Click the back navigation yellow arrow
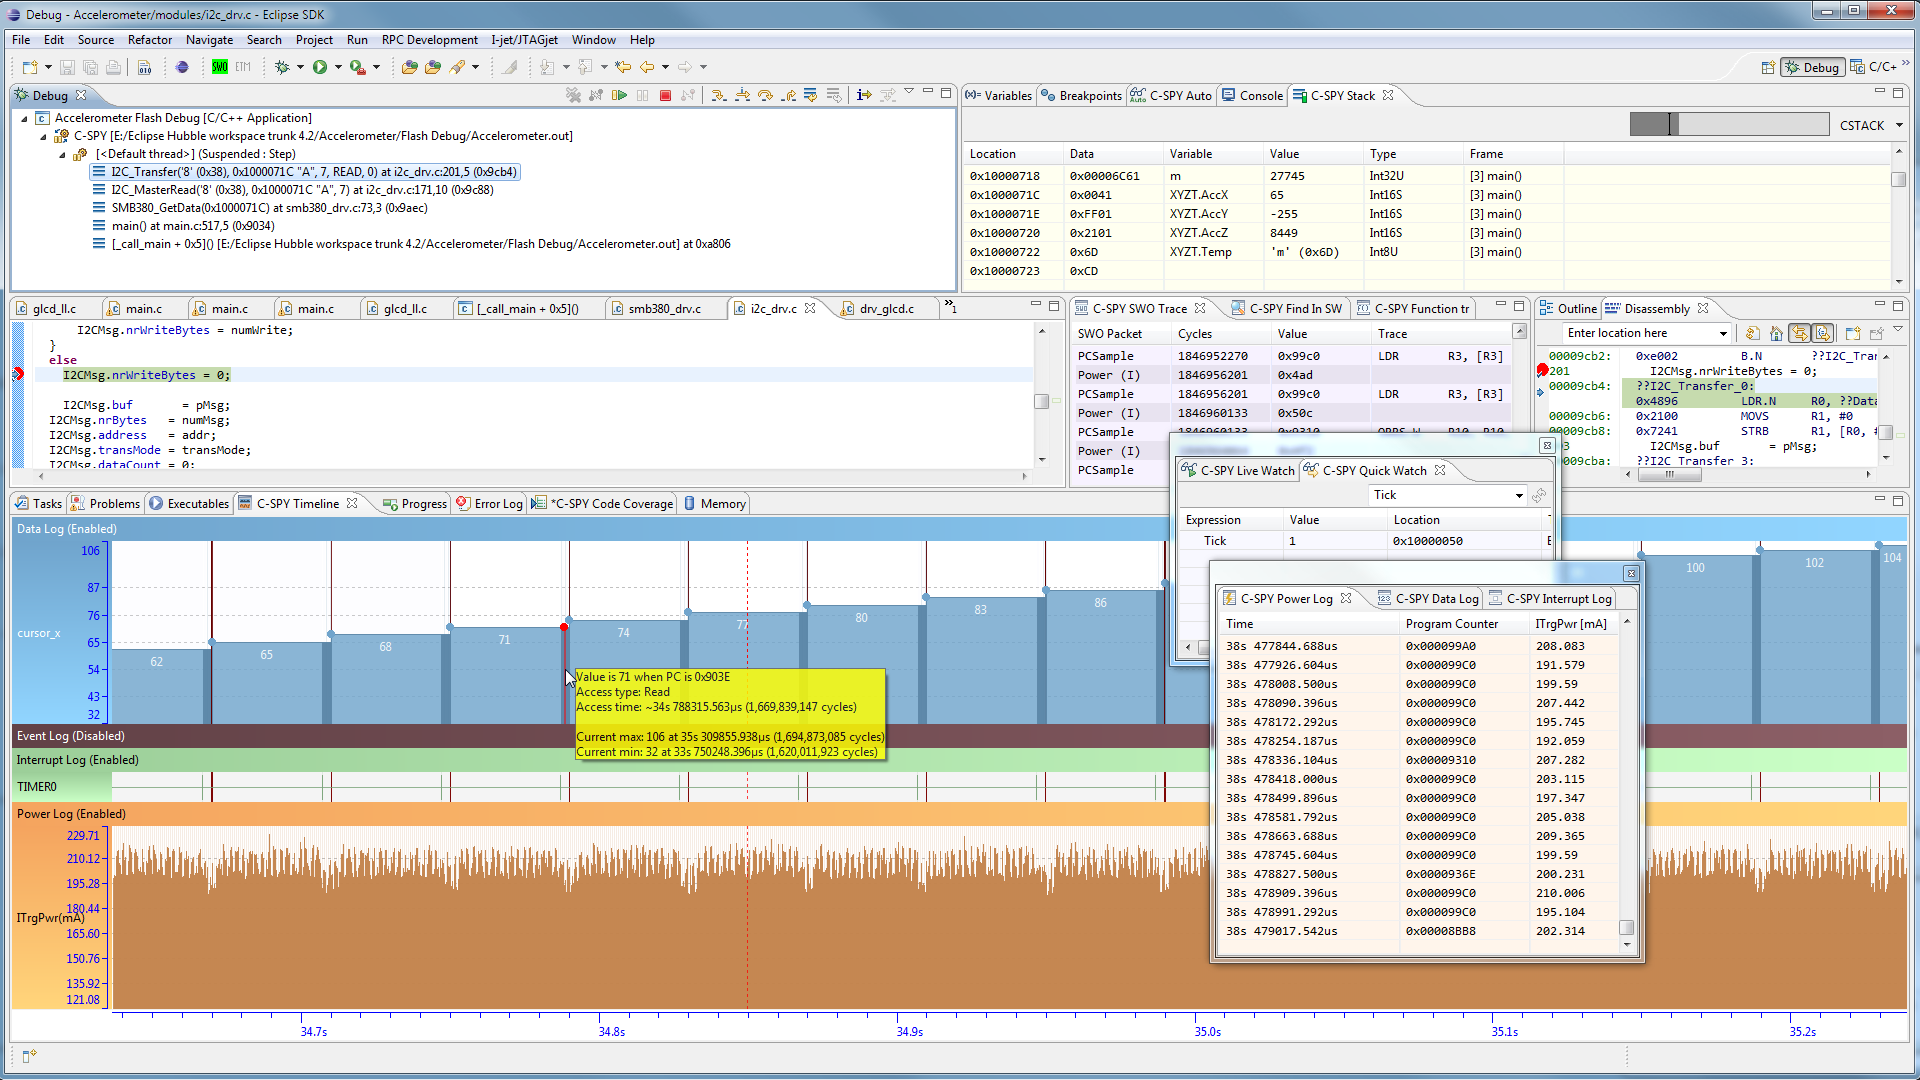 click(x=647, y=67)
